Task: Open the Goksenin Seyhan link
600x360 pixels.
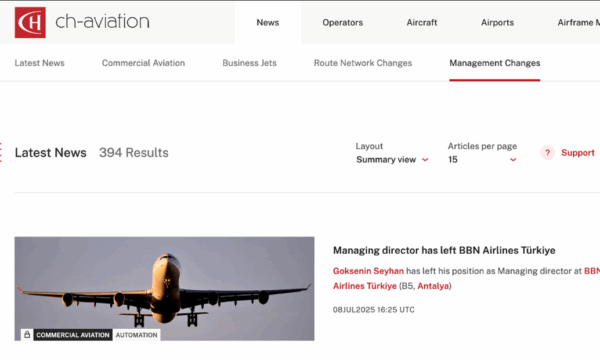Action: coord(368,271)
